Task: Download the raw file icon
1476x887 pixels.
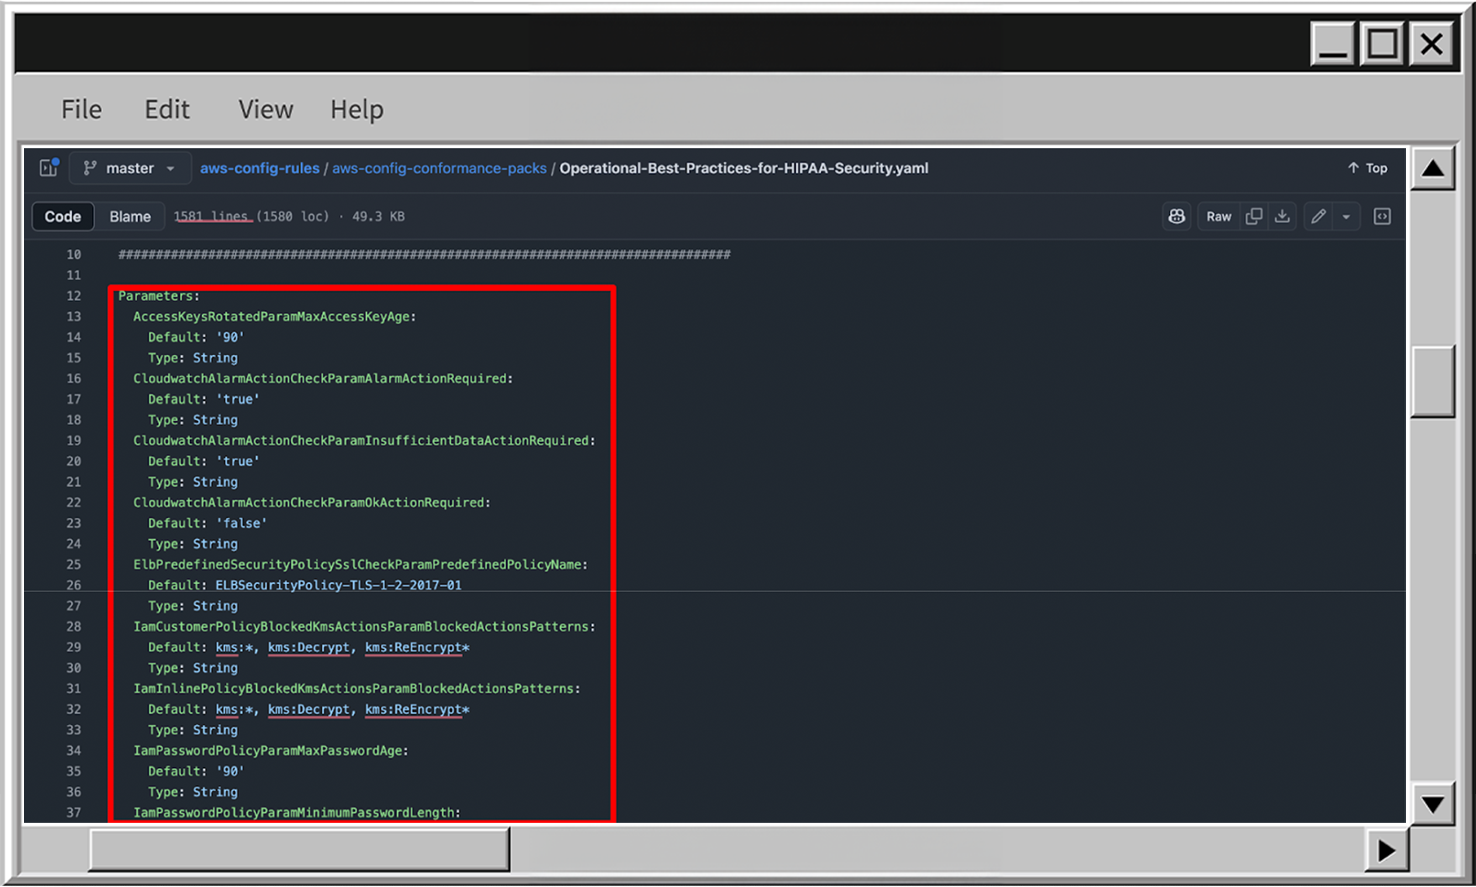Action: coord(1282,216)
